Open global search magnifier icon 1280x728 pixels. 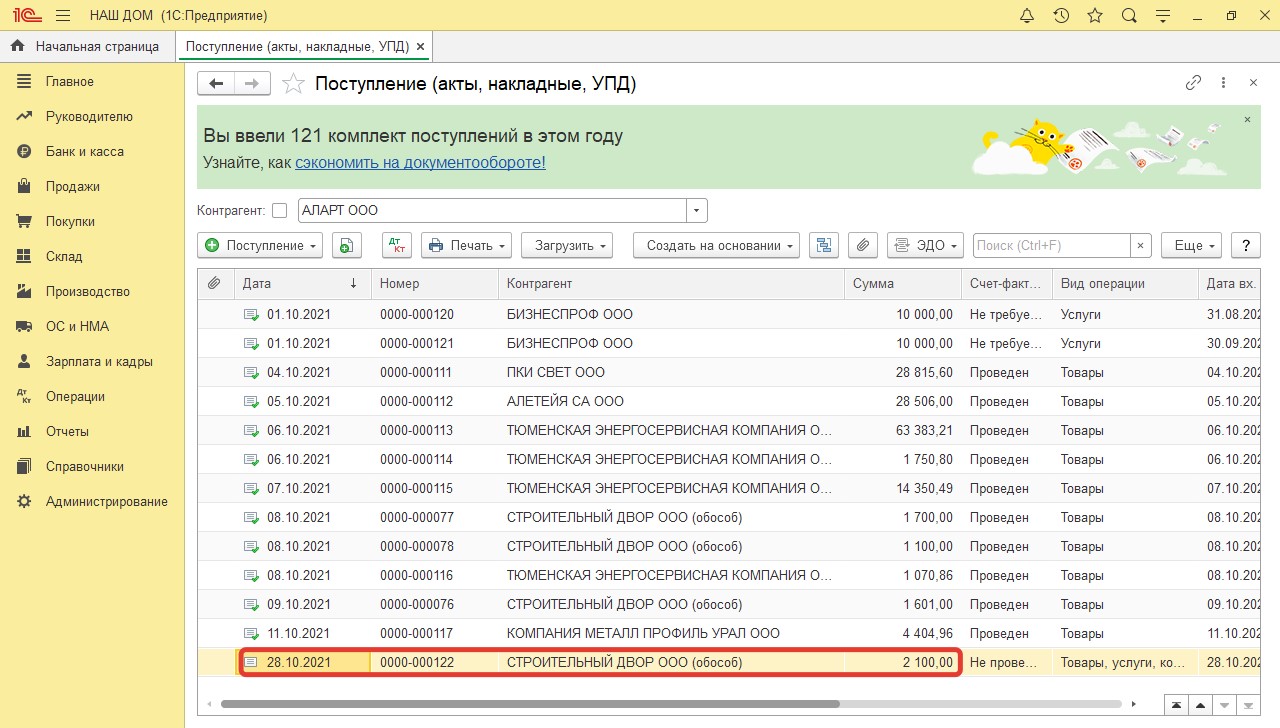point(1129,16)
